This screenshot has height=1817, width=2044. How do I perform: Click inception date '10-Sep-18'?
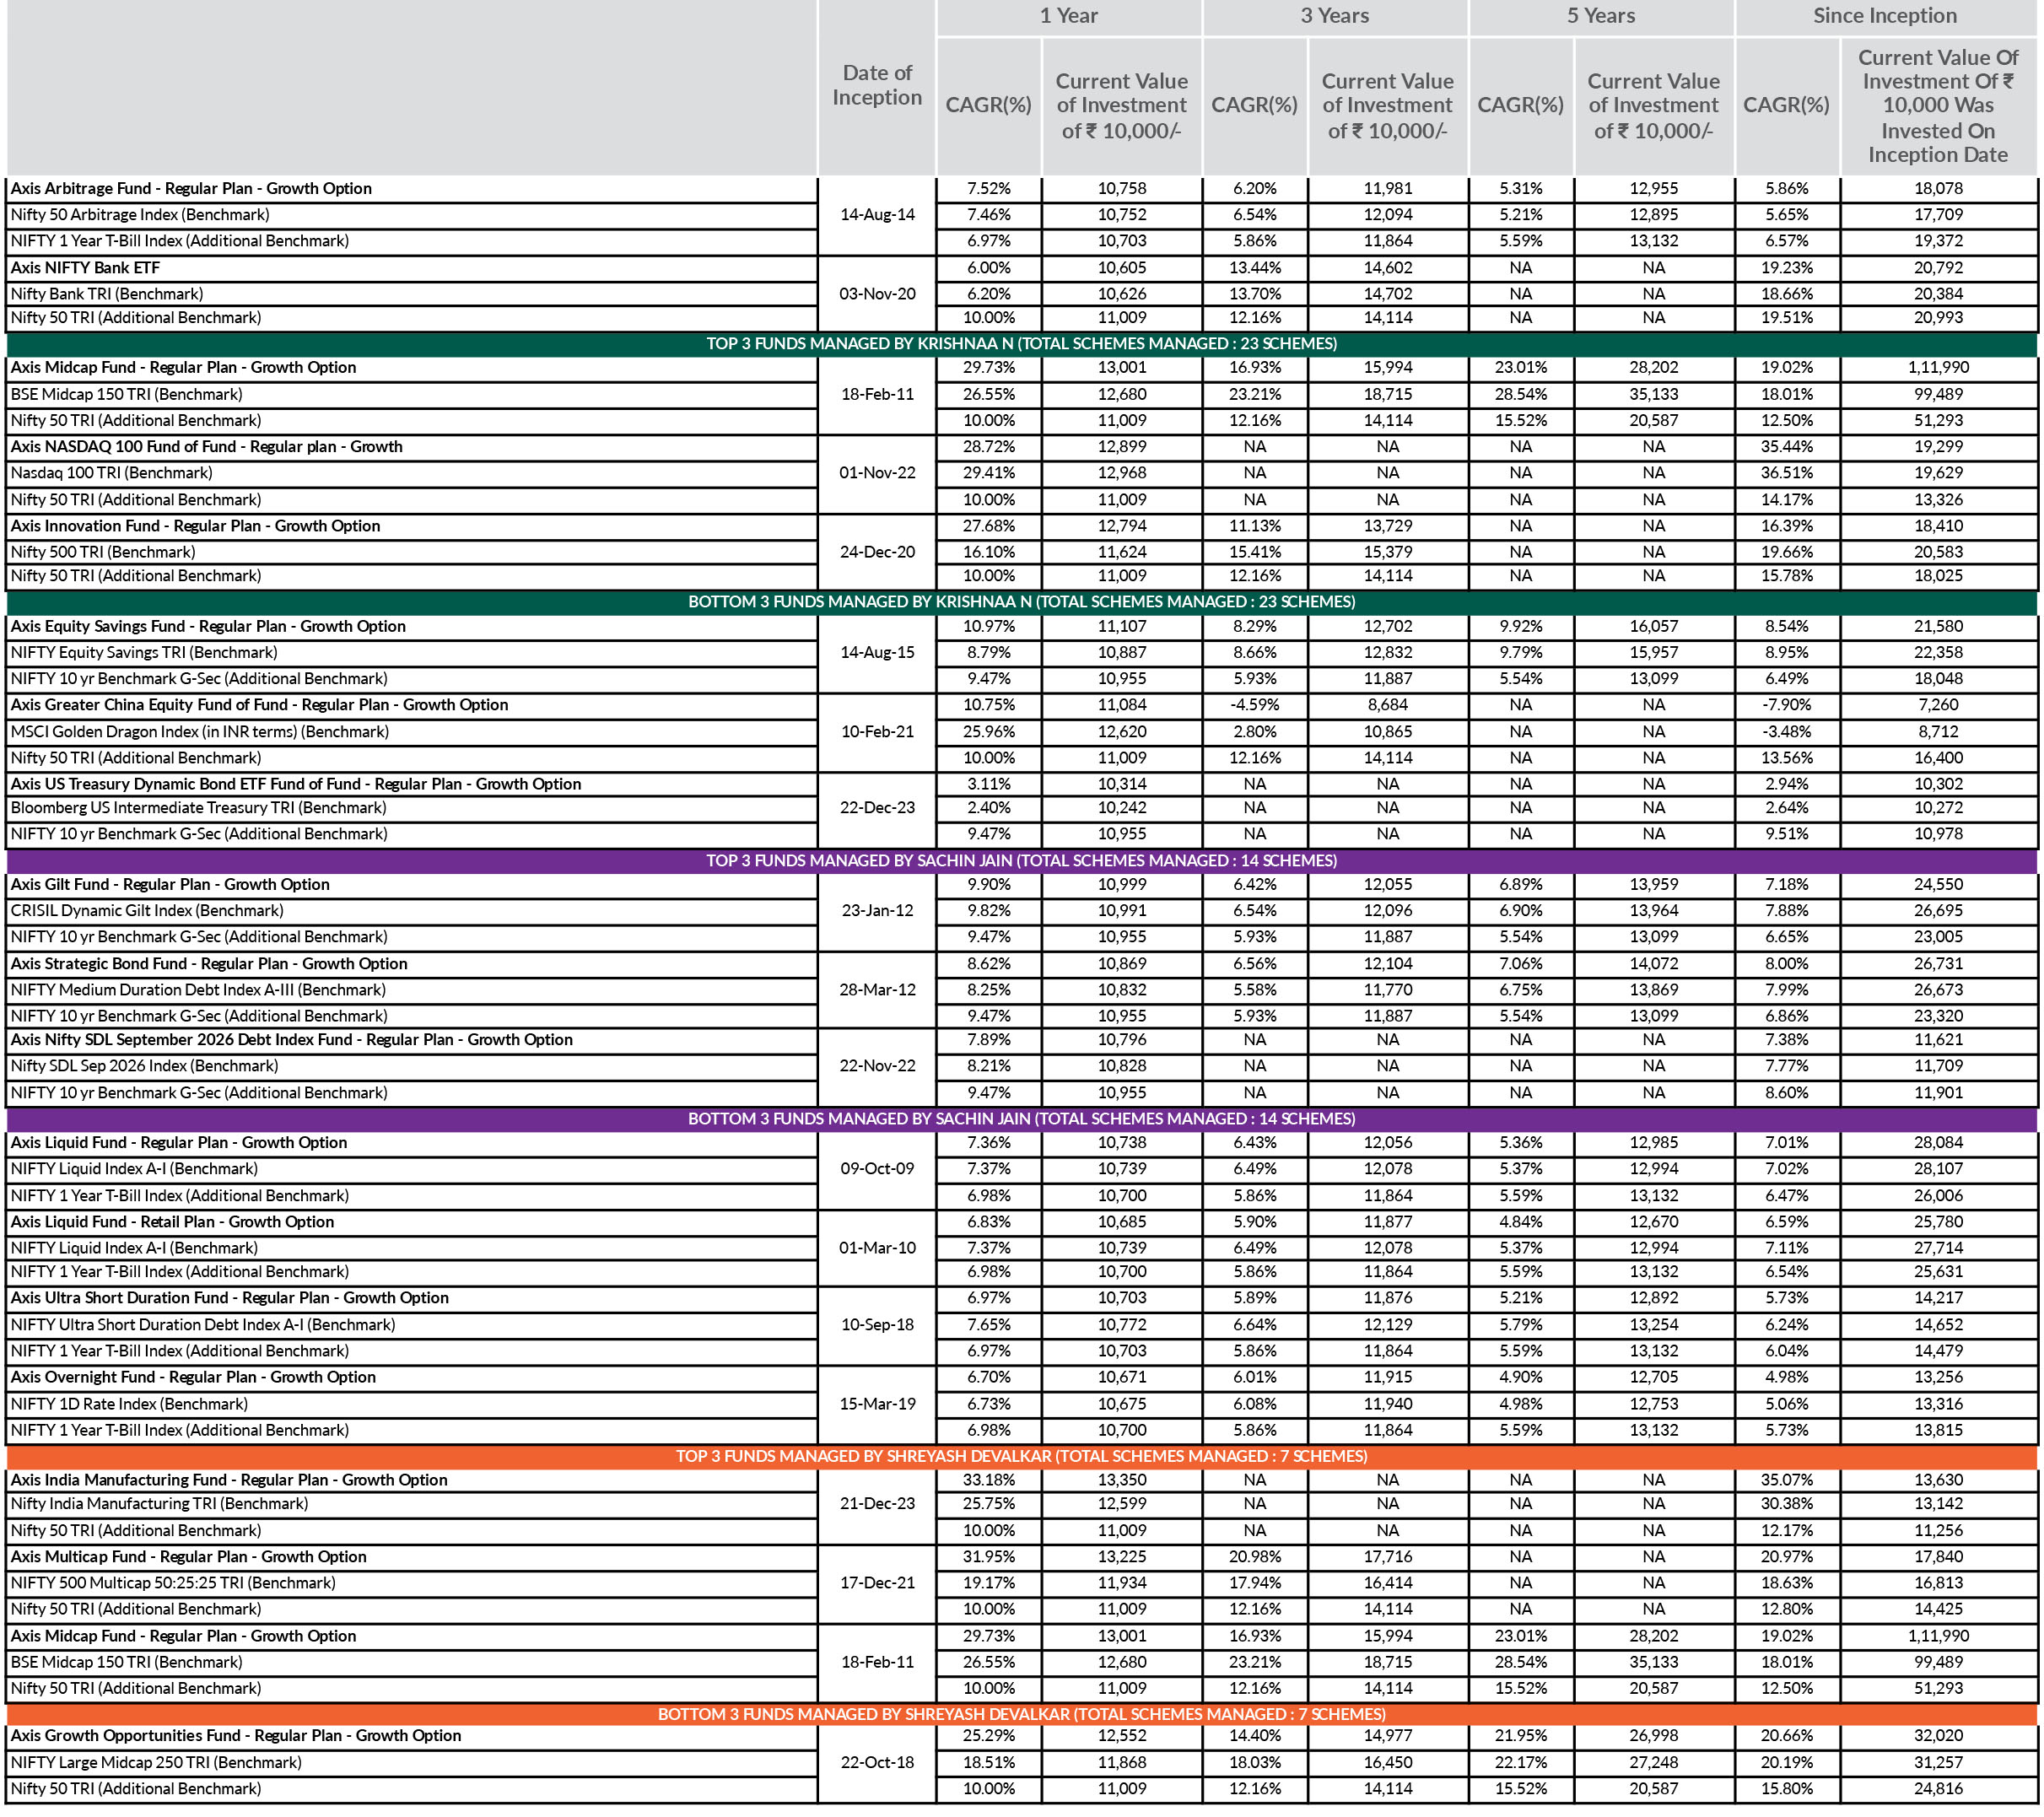click(x=877, y=1324)
